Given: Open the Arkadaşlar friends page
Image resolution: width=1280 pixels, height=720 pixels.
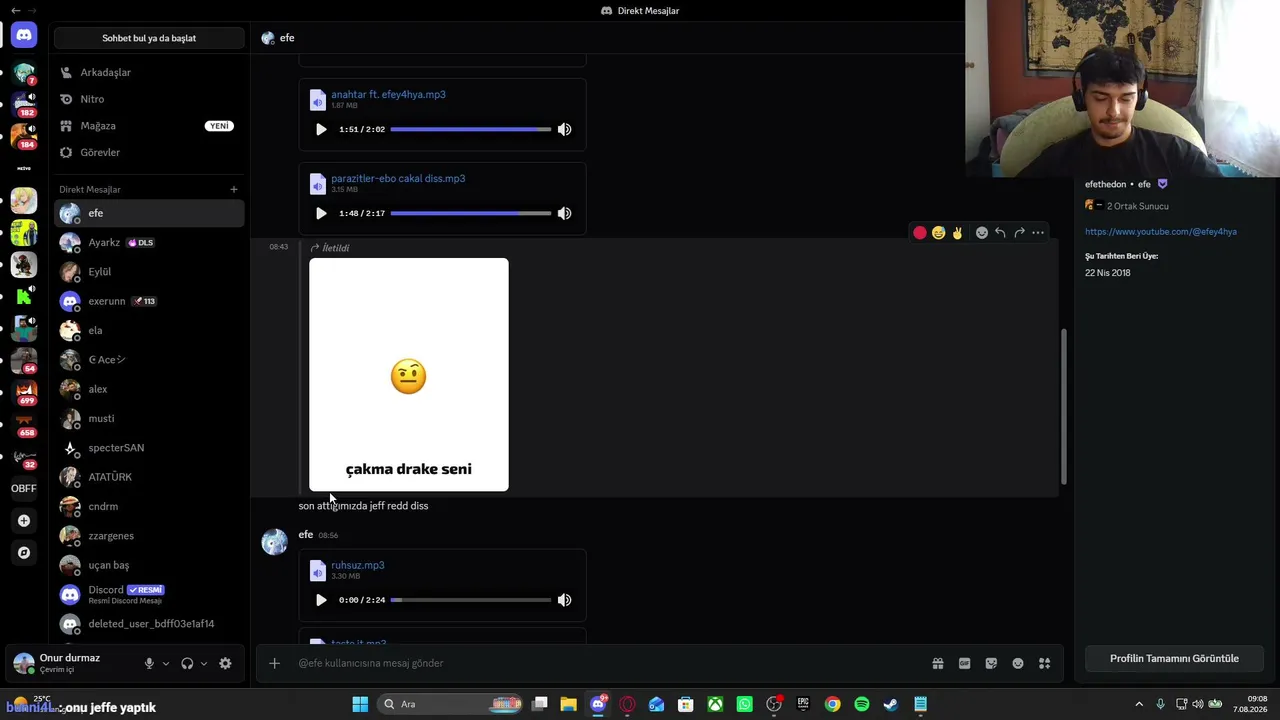Looking at the screenshot, I should point(149,73).
